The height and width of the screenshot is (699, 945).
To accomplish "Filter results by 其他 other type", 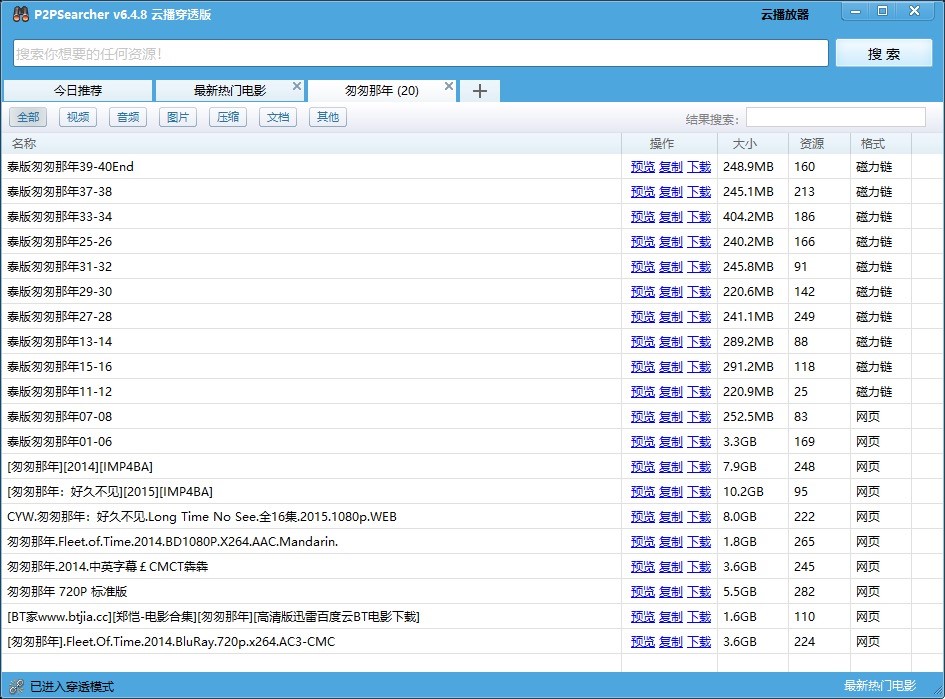I will click(327, 117).
